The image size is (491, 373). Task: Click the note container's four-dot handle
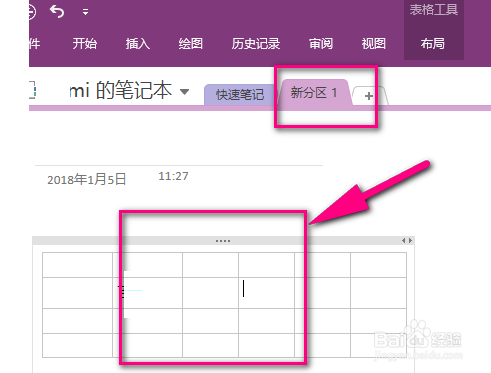[223, 241]
